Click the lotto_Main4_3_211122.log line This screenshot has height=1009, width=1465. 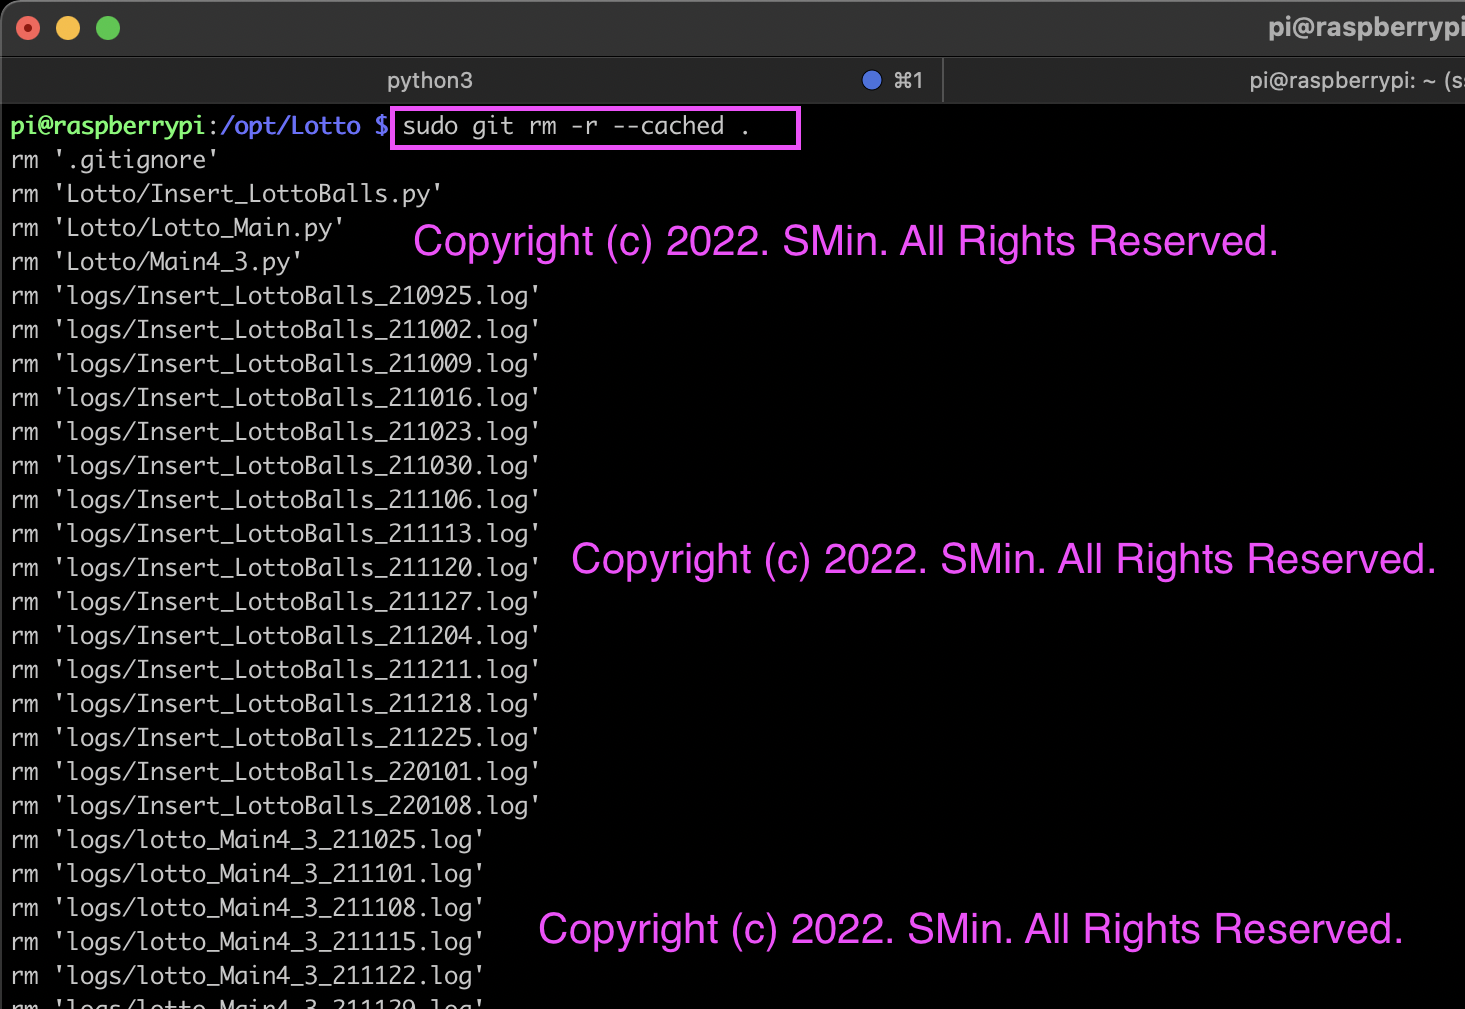[247, 976]
